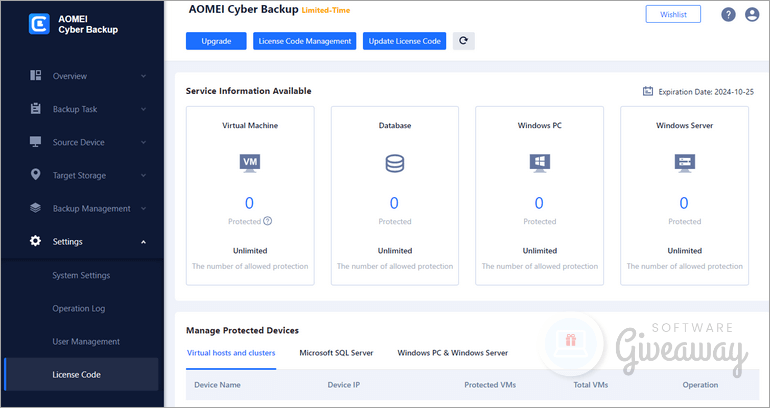Expand the Source Device menu chevron

tap(143, 142)
